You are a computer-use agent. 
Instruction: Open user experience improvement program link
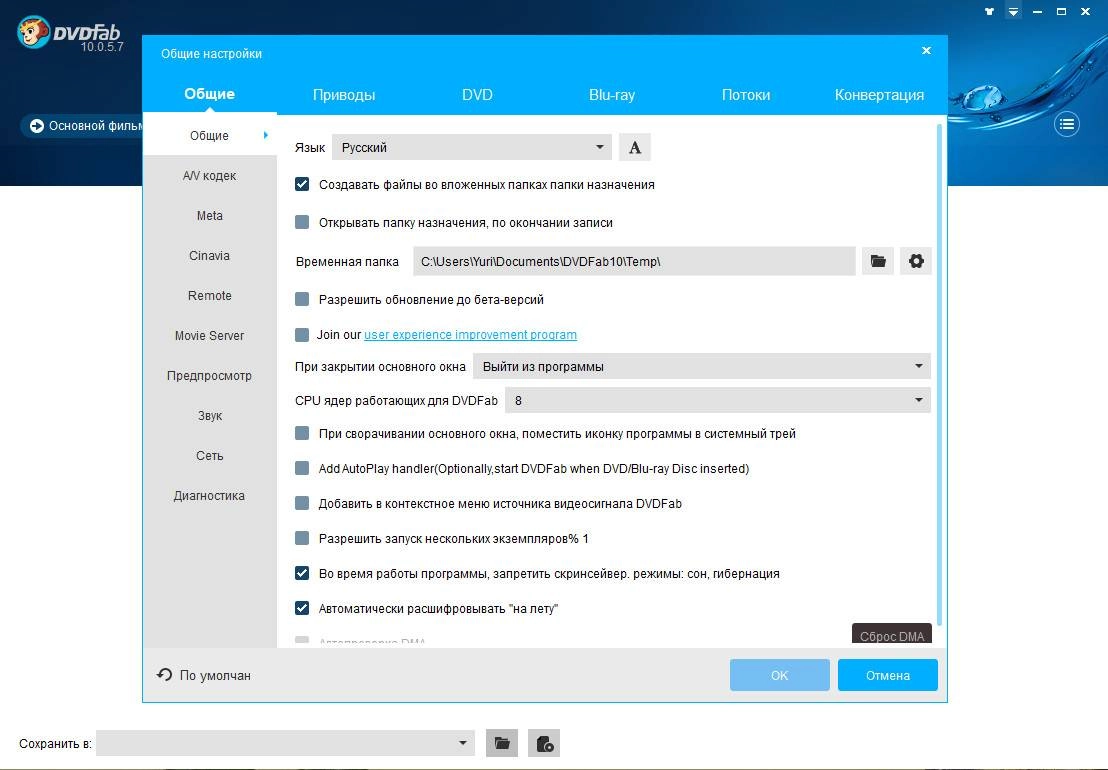(470, 334)
